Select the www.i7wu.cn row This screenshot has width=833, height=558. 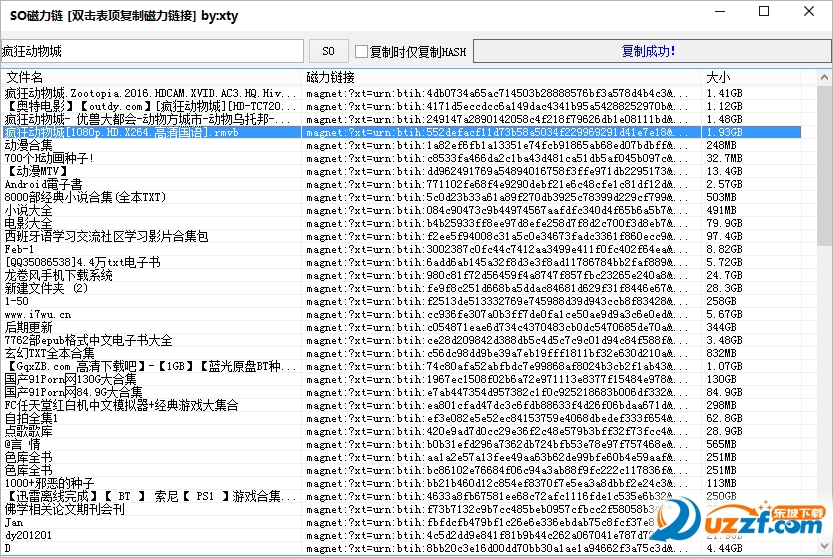pyautogui.click(x=401, y=315)
